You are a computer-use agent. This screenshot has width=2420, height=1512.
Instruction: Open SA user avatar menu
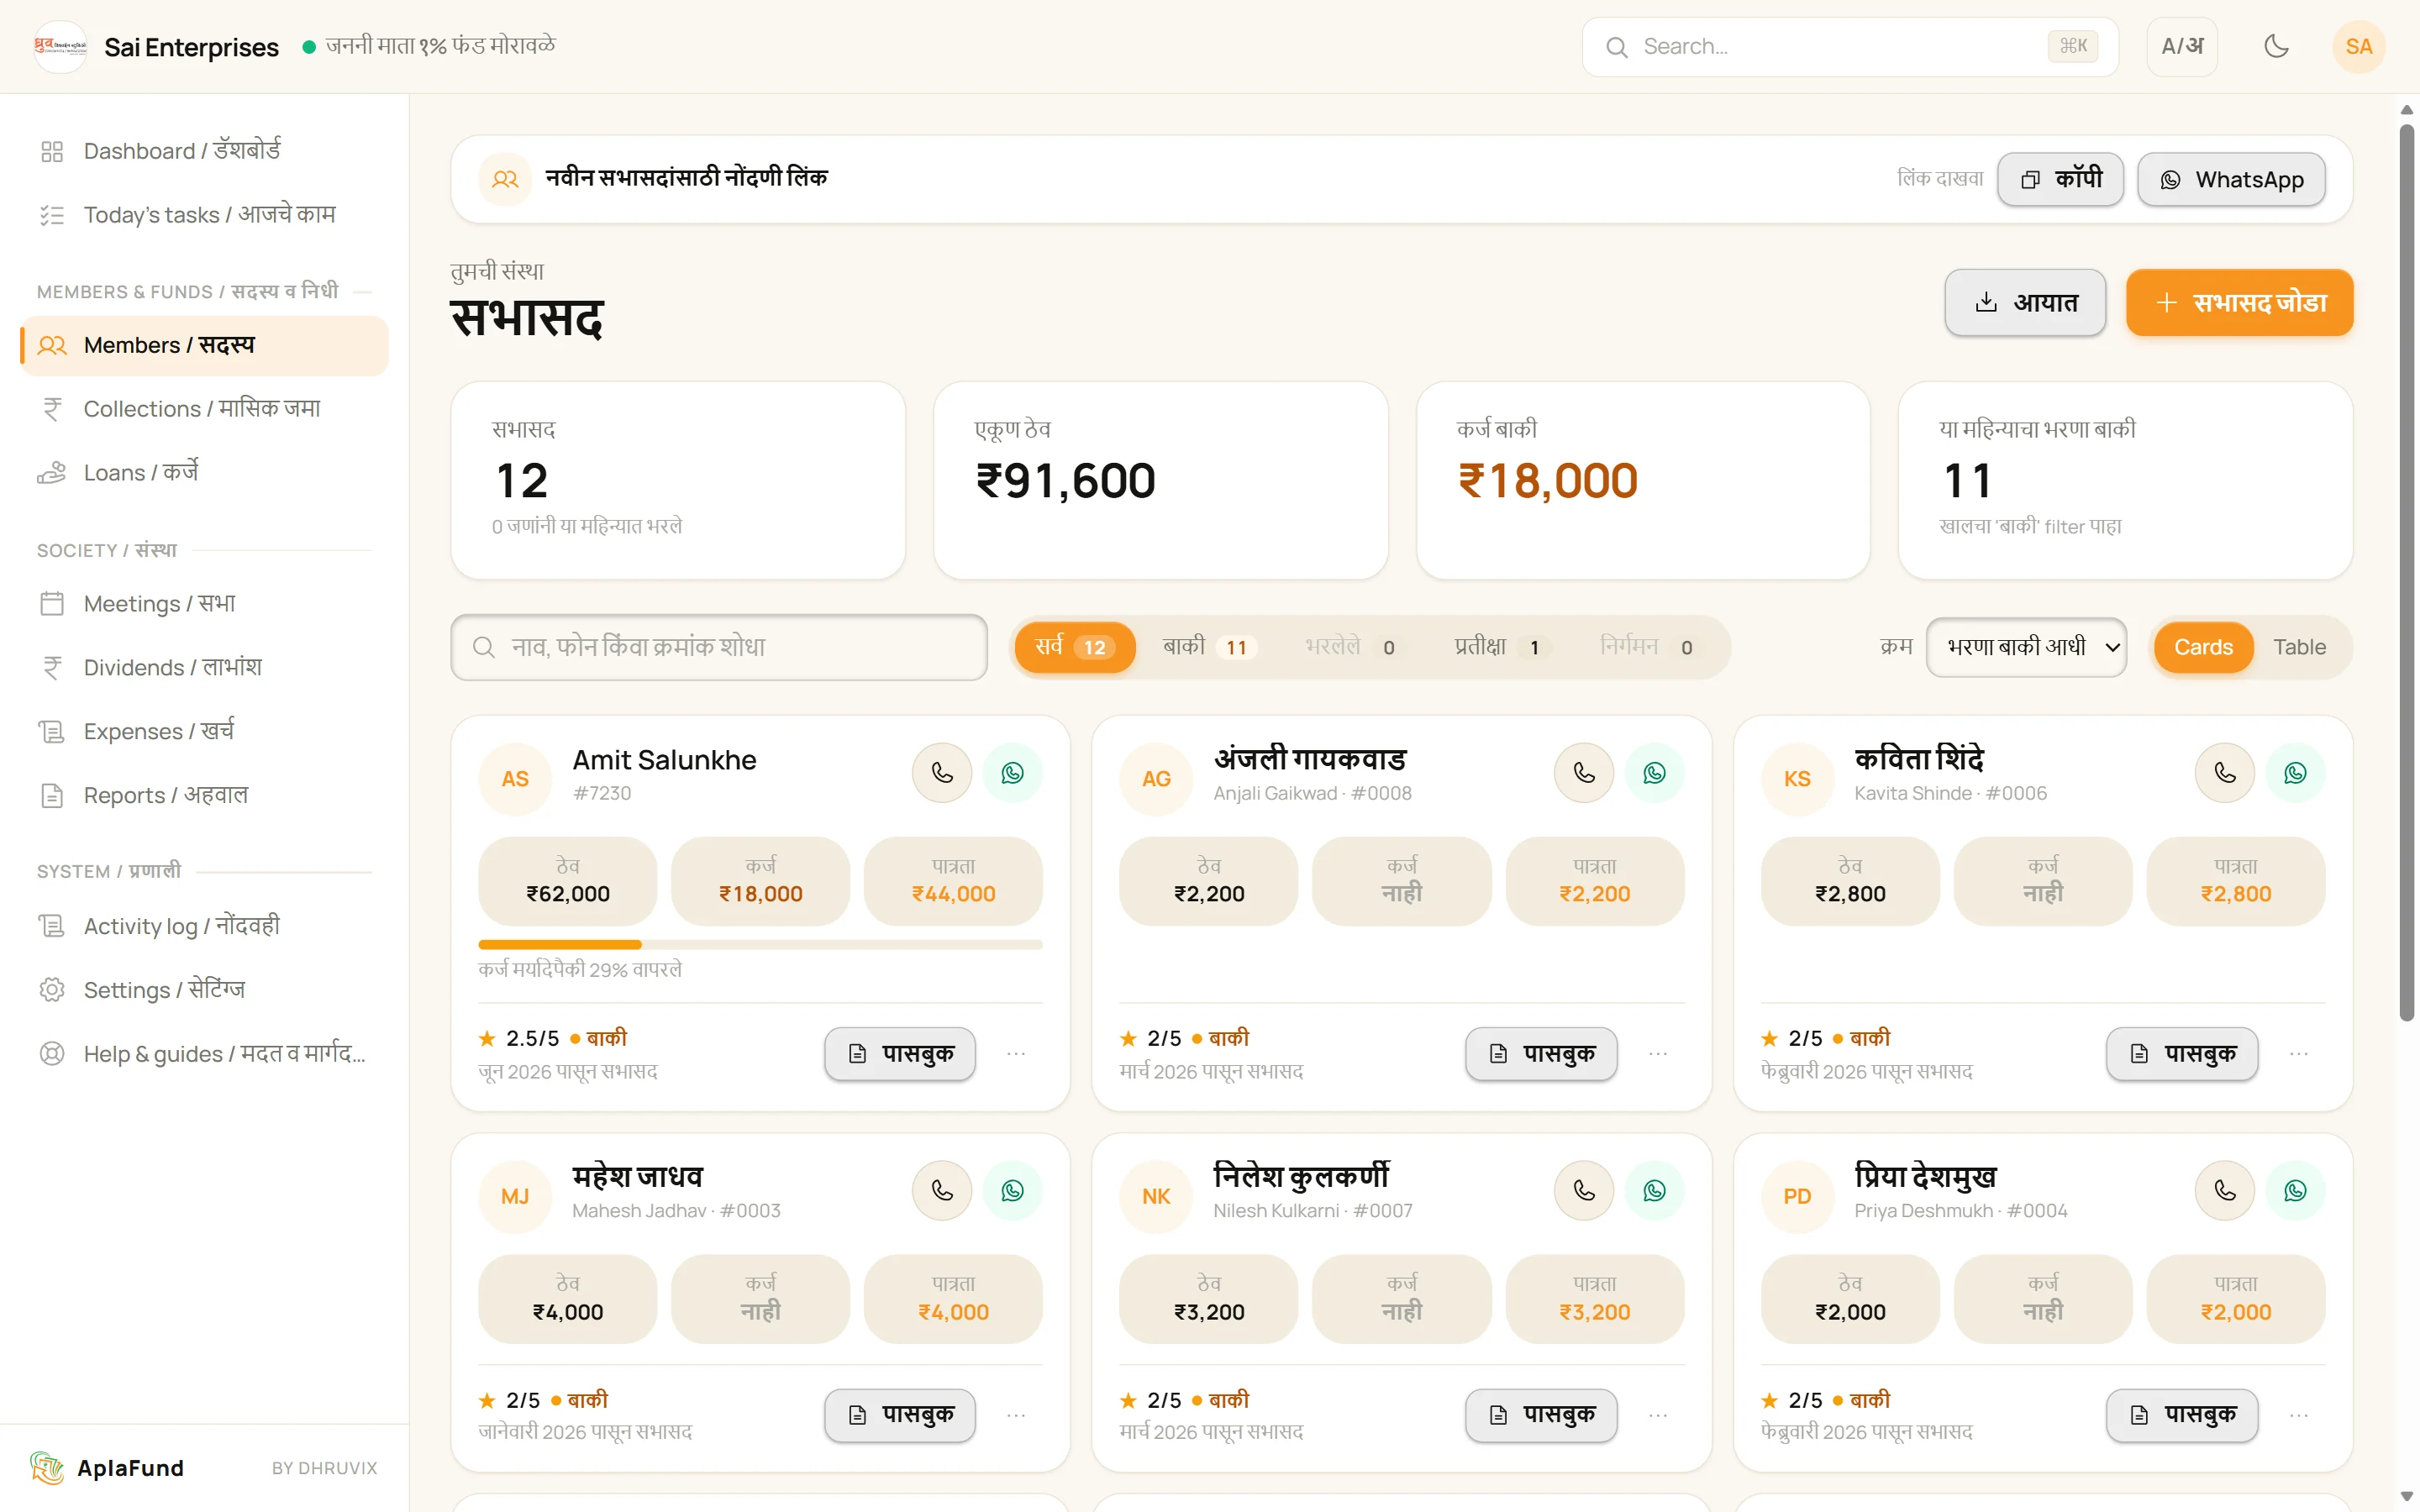(2358, 46)
